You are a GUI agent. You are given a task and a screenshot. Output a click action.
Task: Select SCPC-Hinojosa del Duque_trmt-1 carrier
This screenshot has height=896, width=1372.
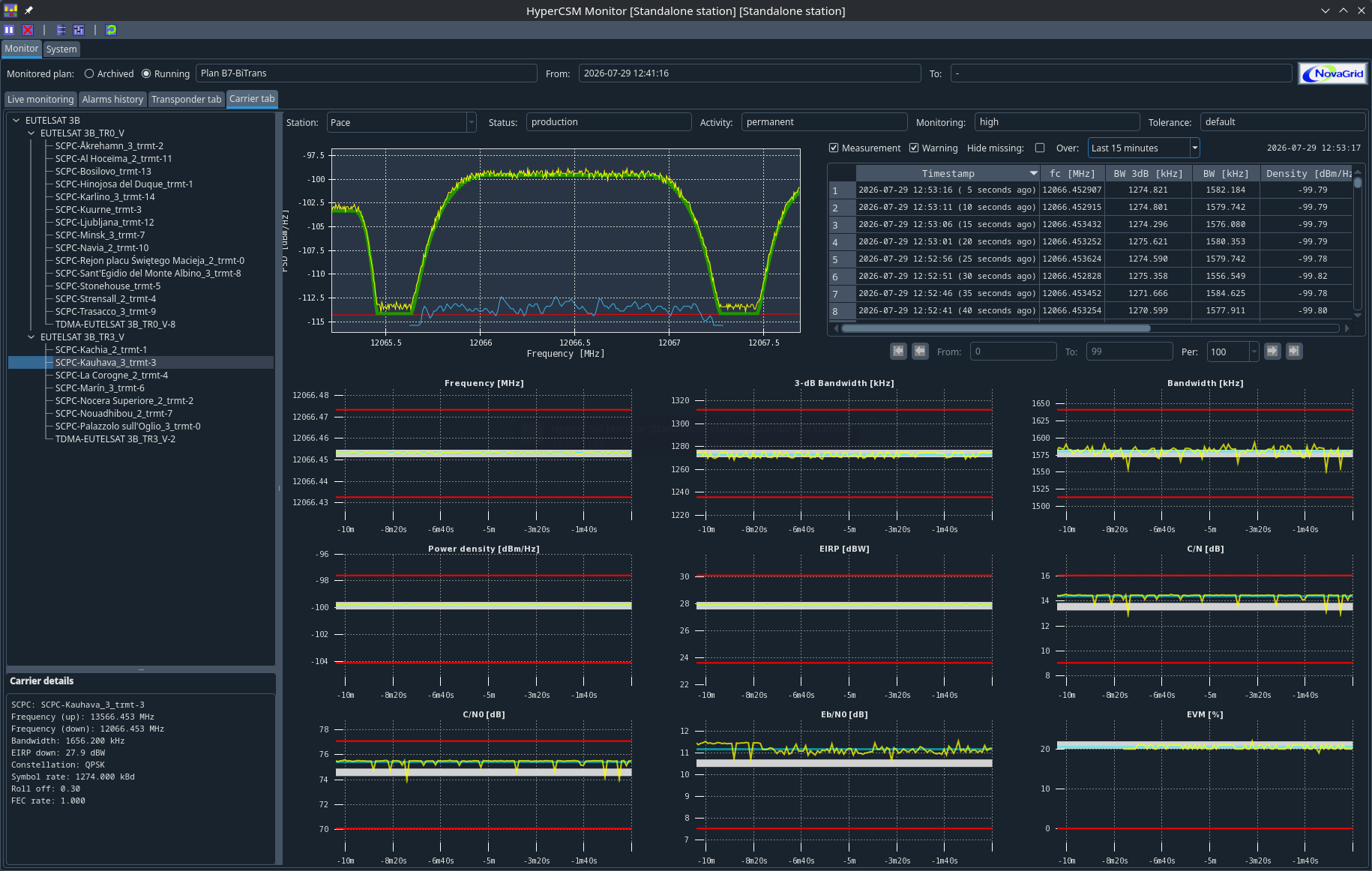coord(124,184)
